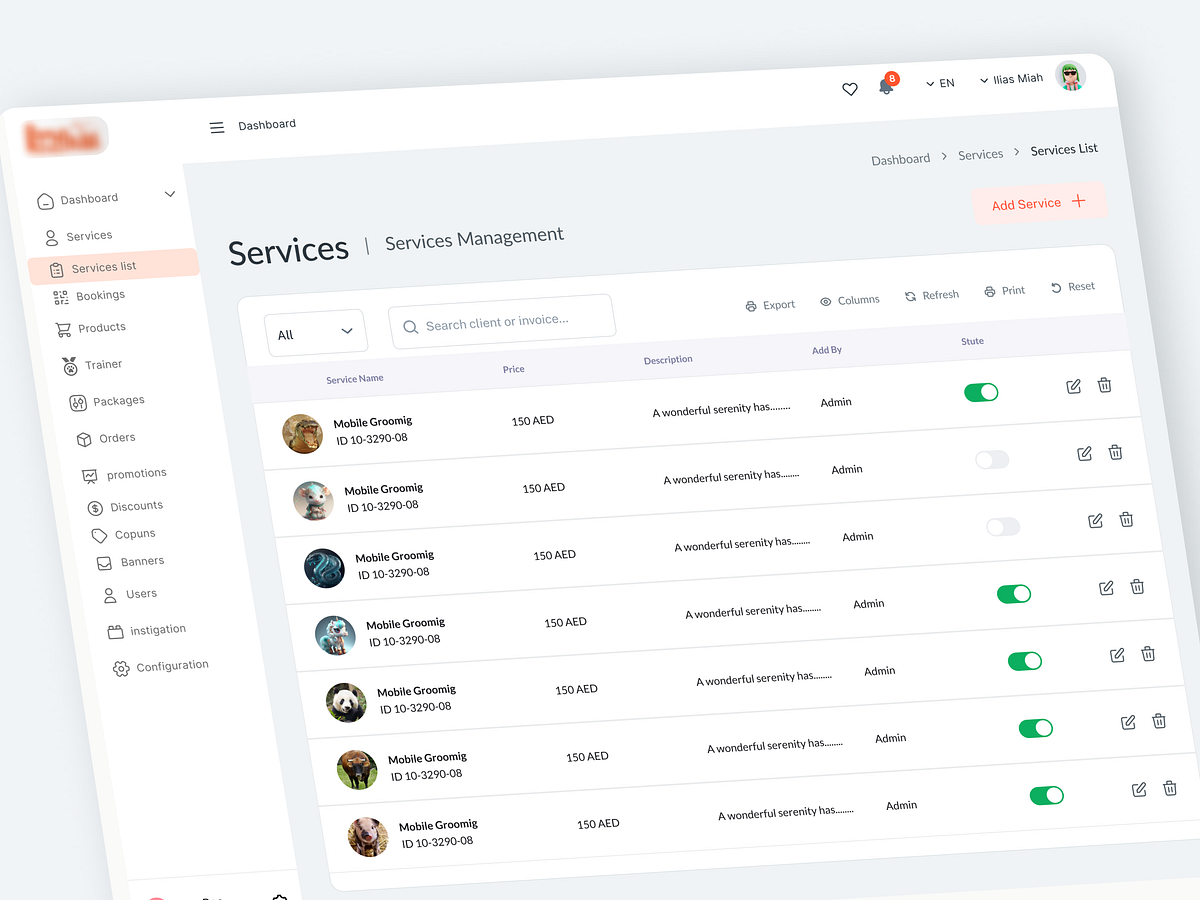Enable the switch in the dark snake avatar row
The width and height of the screenshot is (1200, 900).
point(1003,526)
